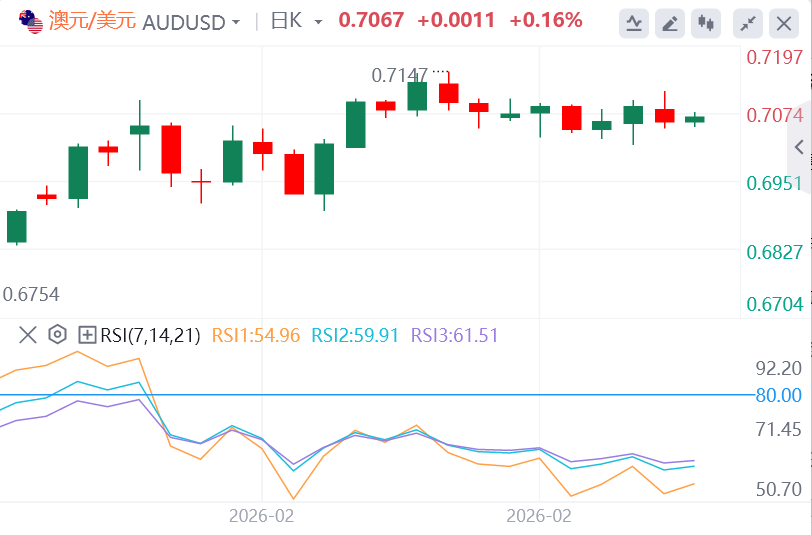The image size is (812, 535).
Task: Close the chart panel with X
Action: pyautogui.click(x=784, y=23)
